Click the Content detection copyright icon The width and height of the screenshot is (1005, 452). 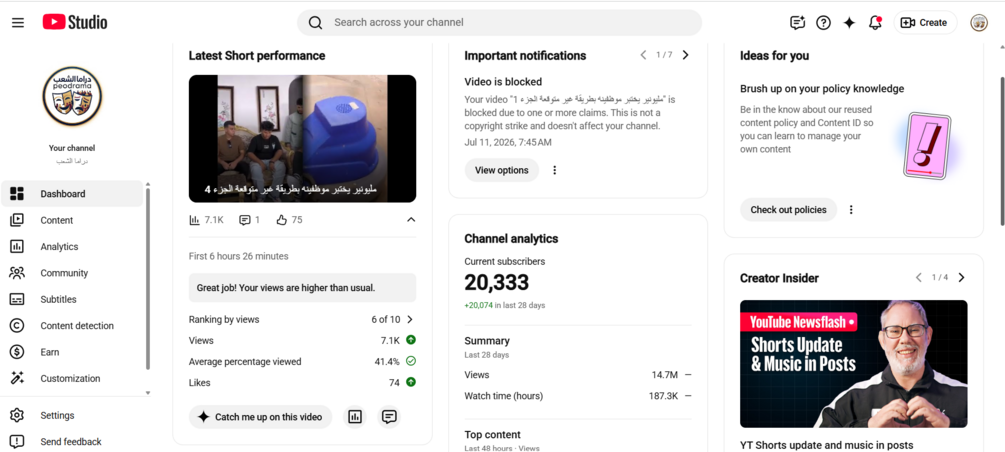(17, 326)
